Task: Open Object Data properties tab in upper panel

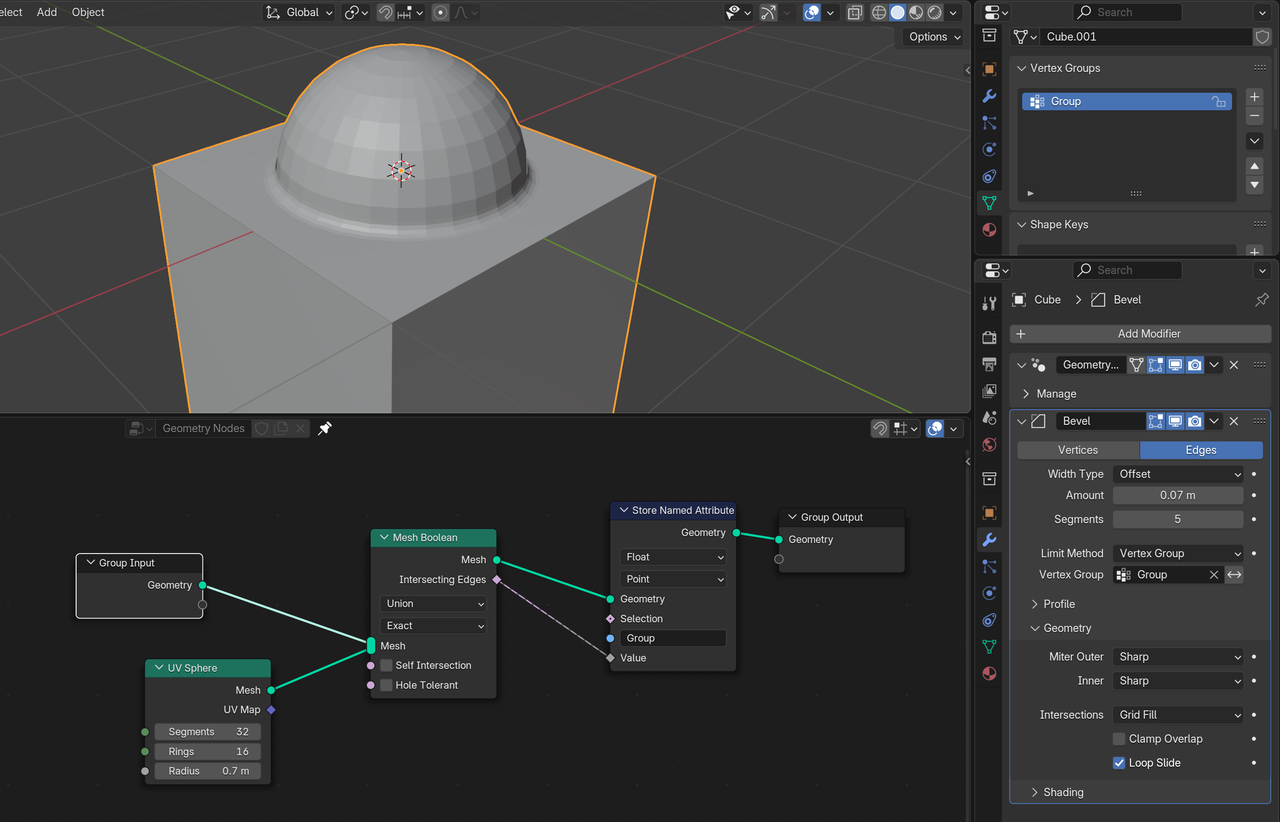Action: (x=989, y=203)
